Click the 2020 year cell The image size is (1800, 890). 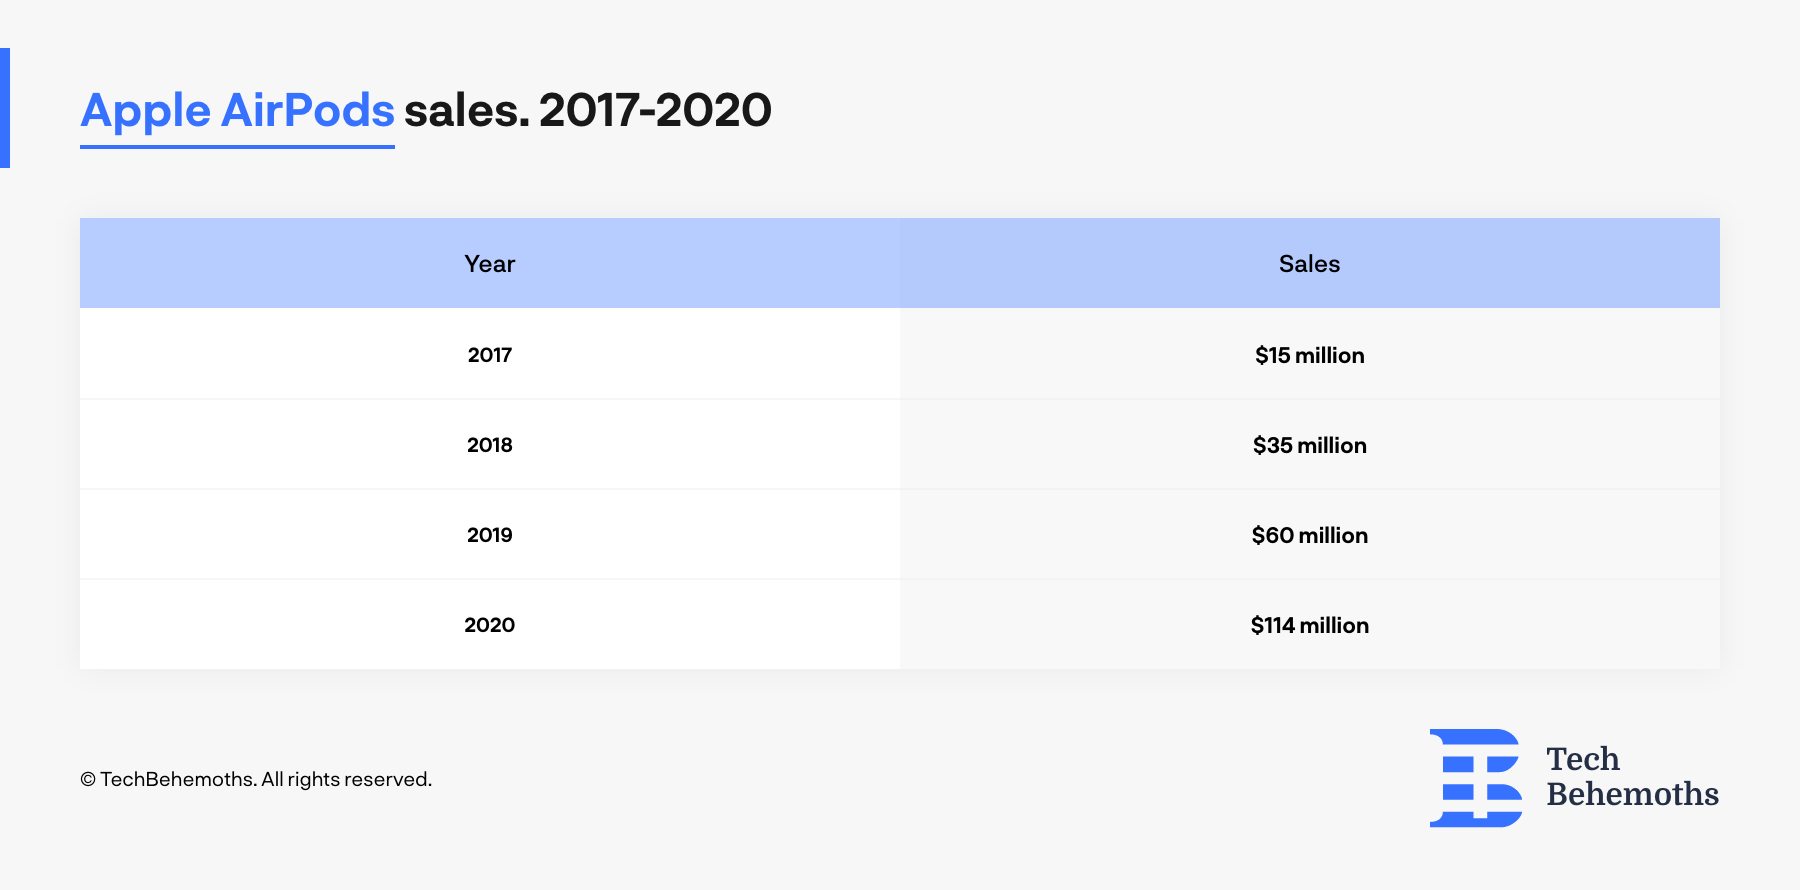(x=490, y=625)
